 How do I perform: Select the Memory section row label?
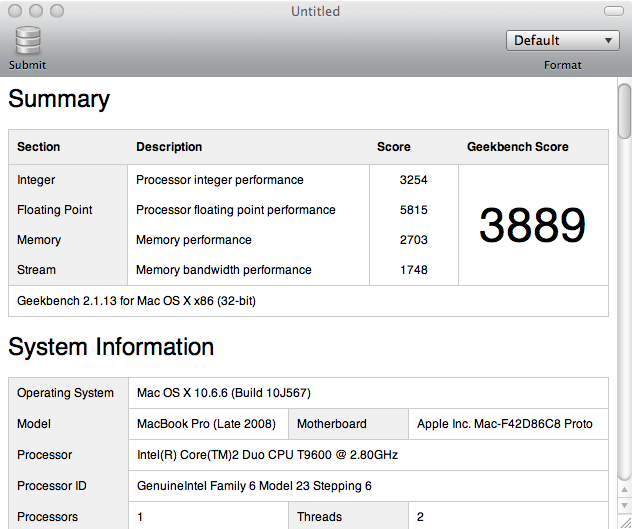39,240
